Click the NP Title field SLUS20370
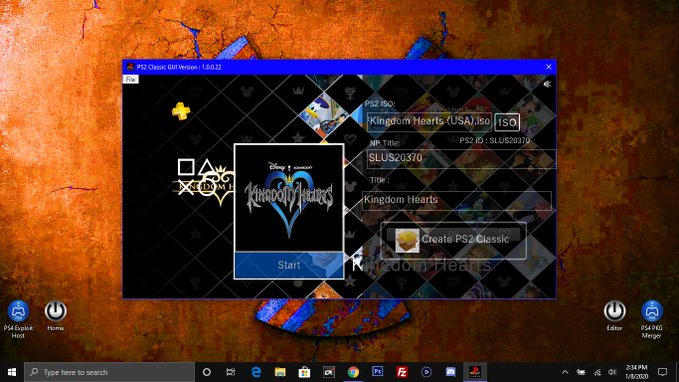Viewport: 679px width, 382px height. [x=461, y=158]
